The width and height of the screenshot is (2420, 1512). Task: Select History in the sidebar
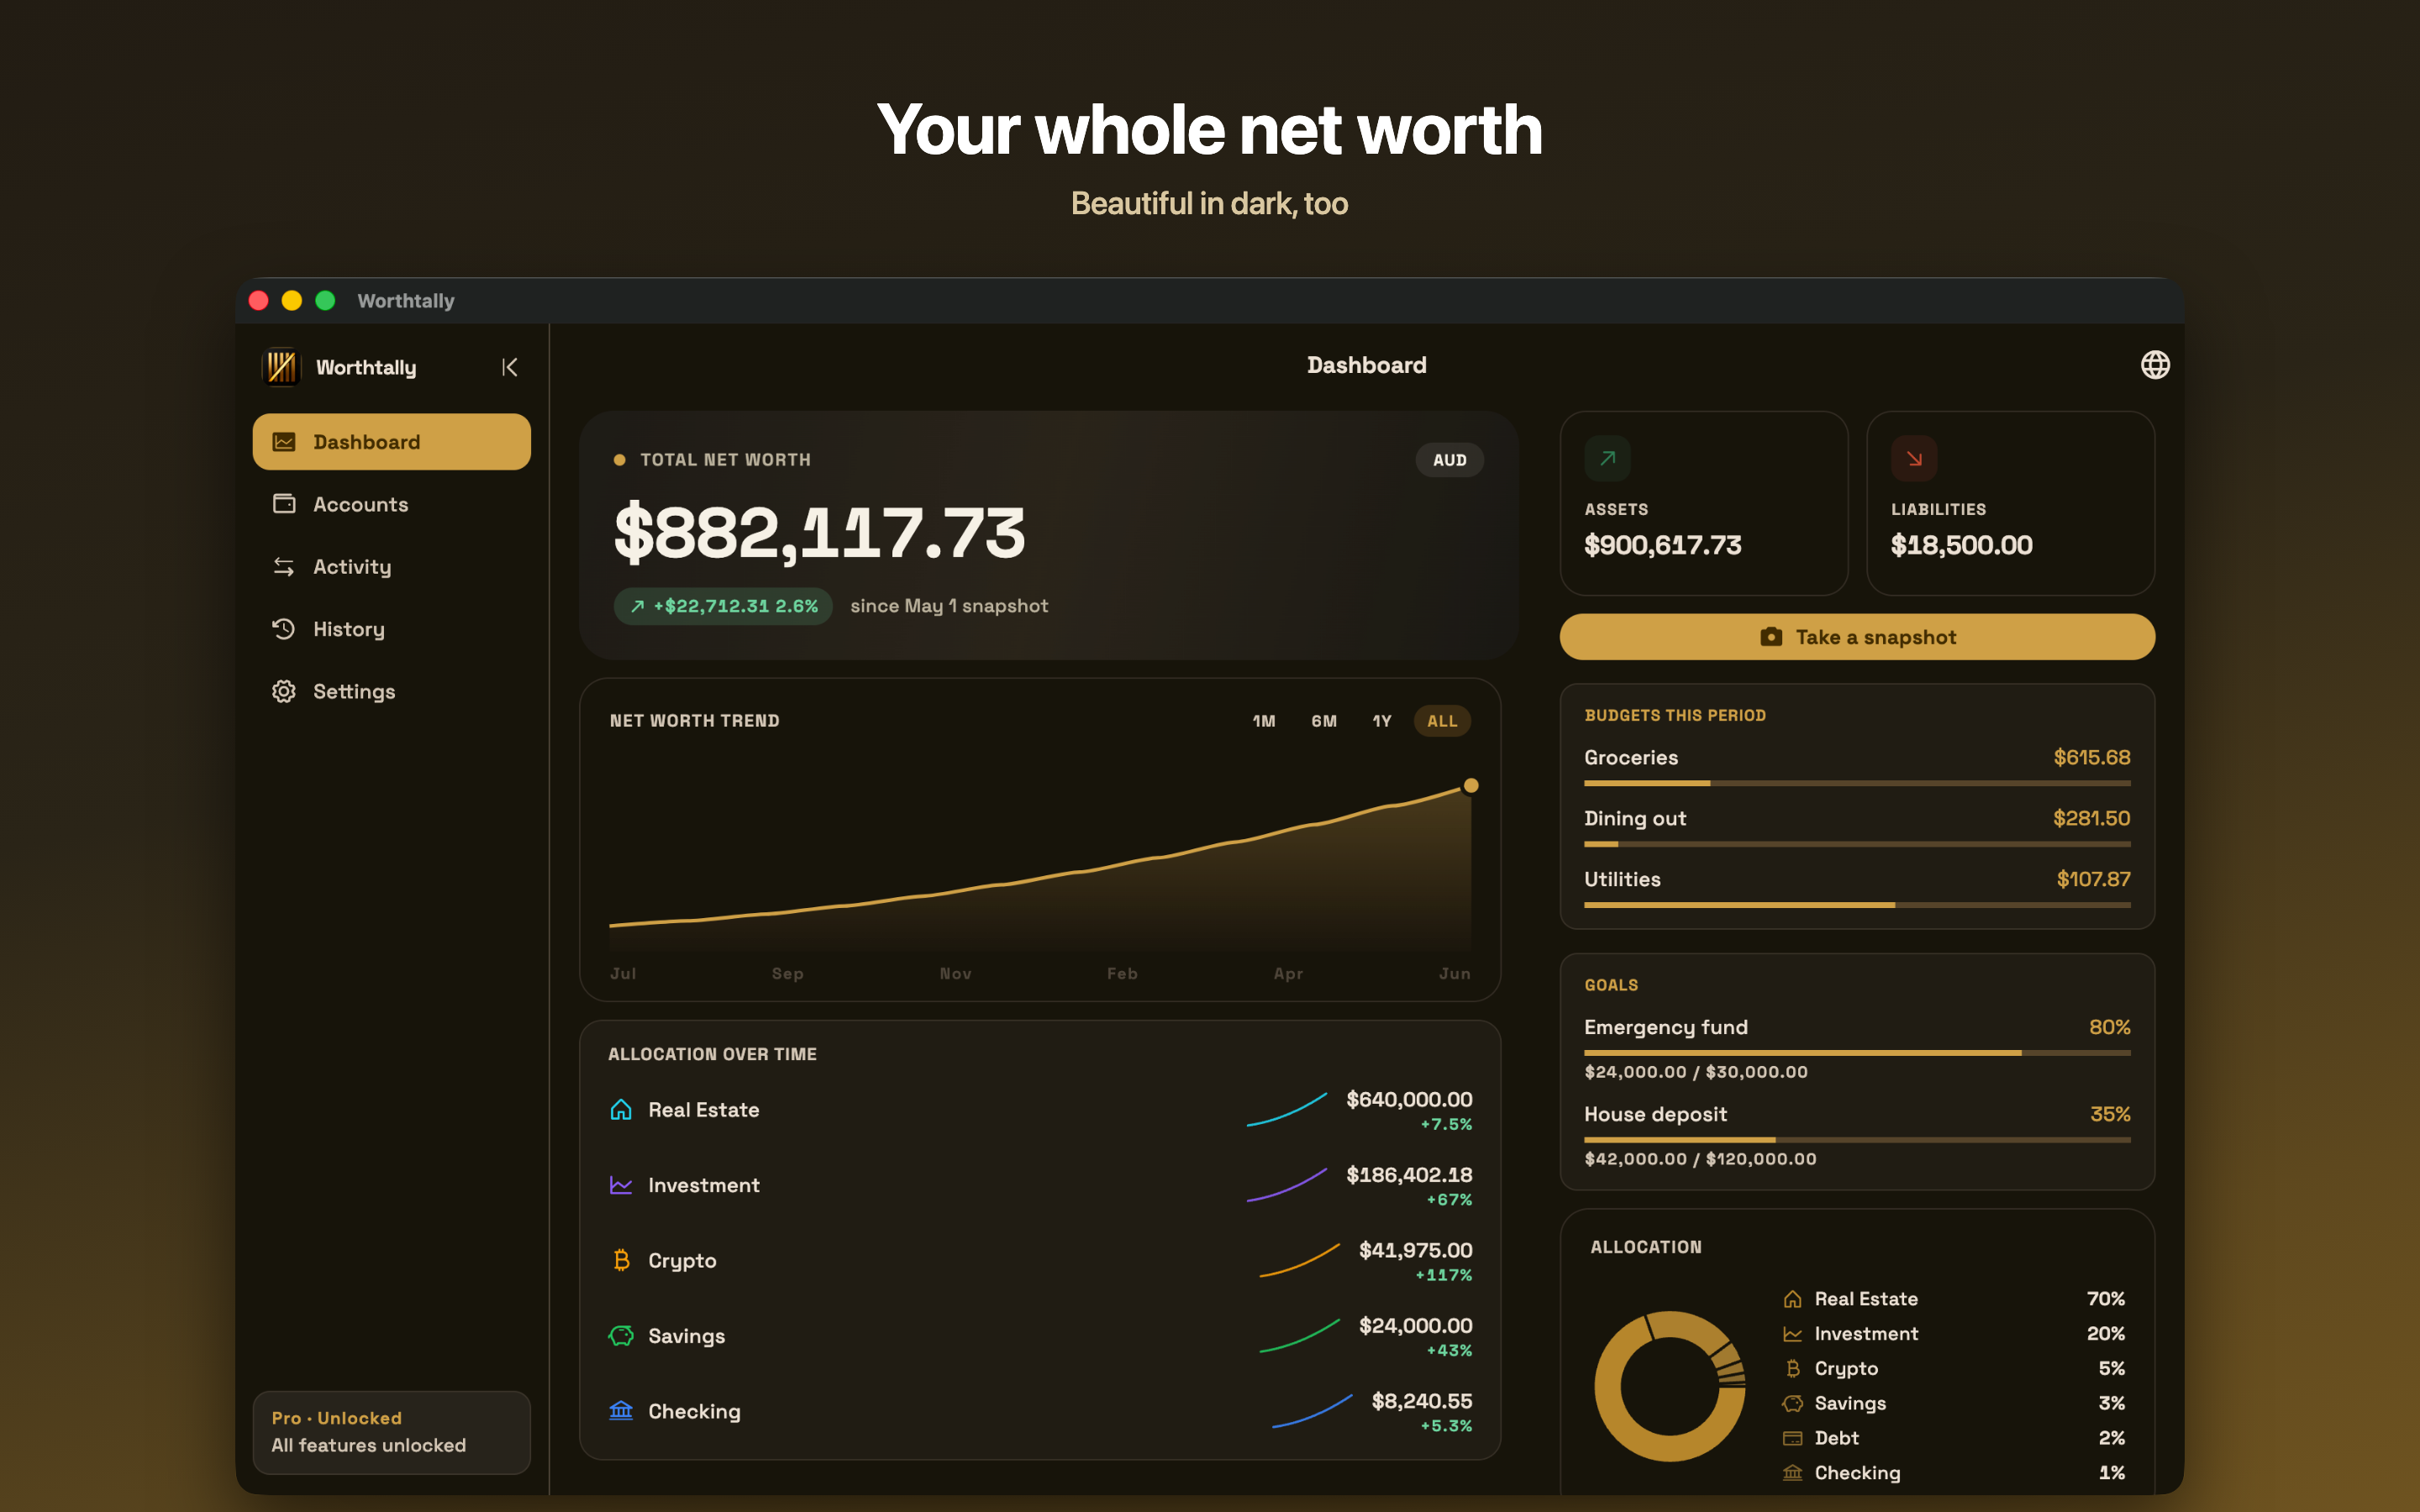[391, 629]
